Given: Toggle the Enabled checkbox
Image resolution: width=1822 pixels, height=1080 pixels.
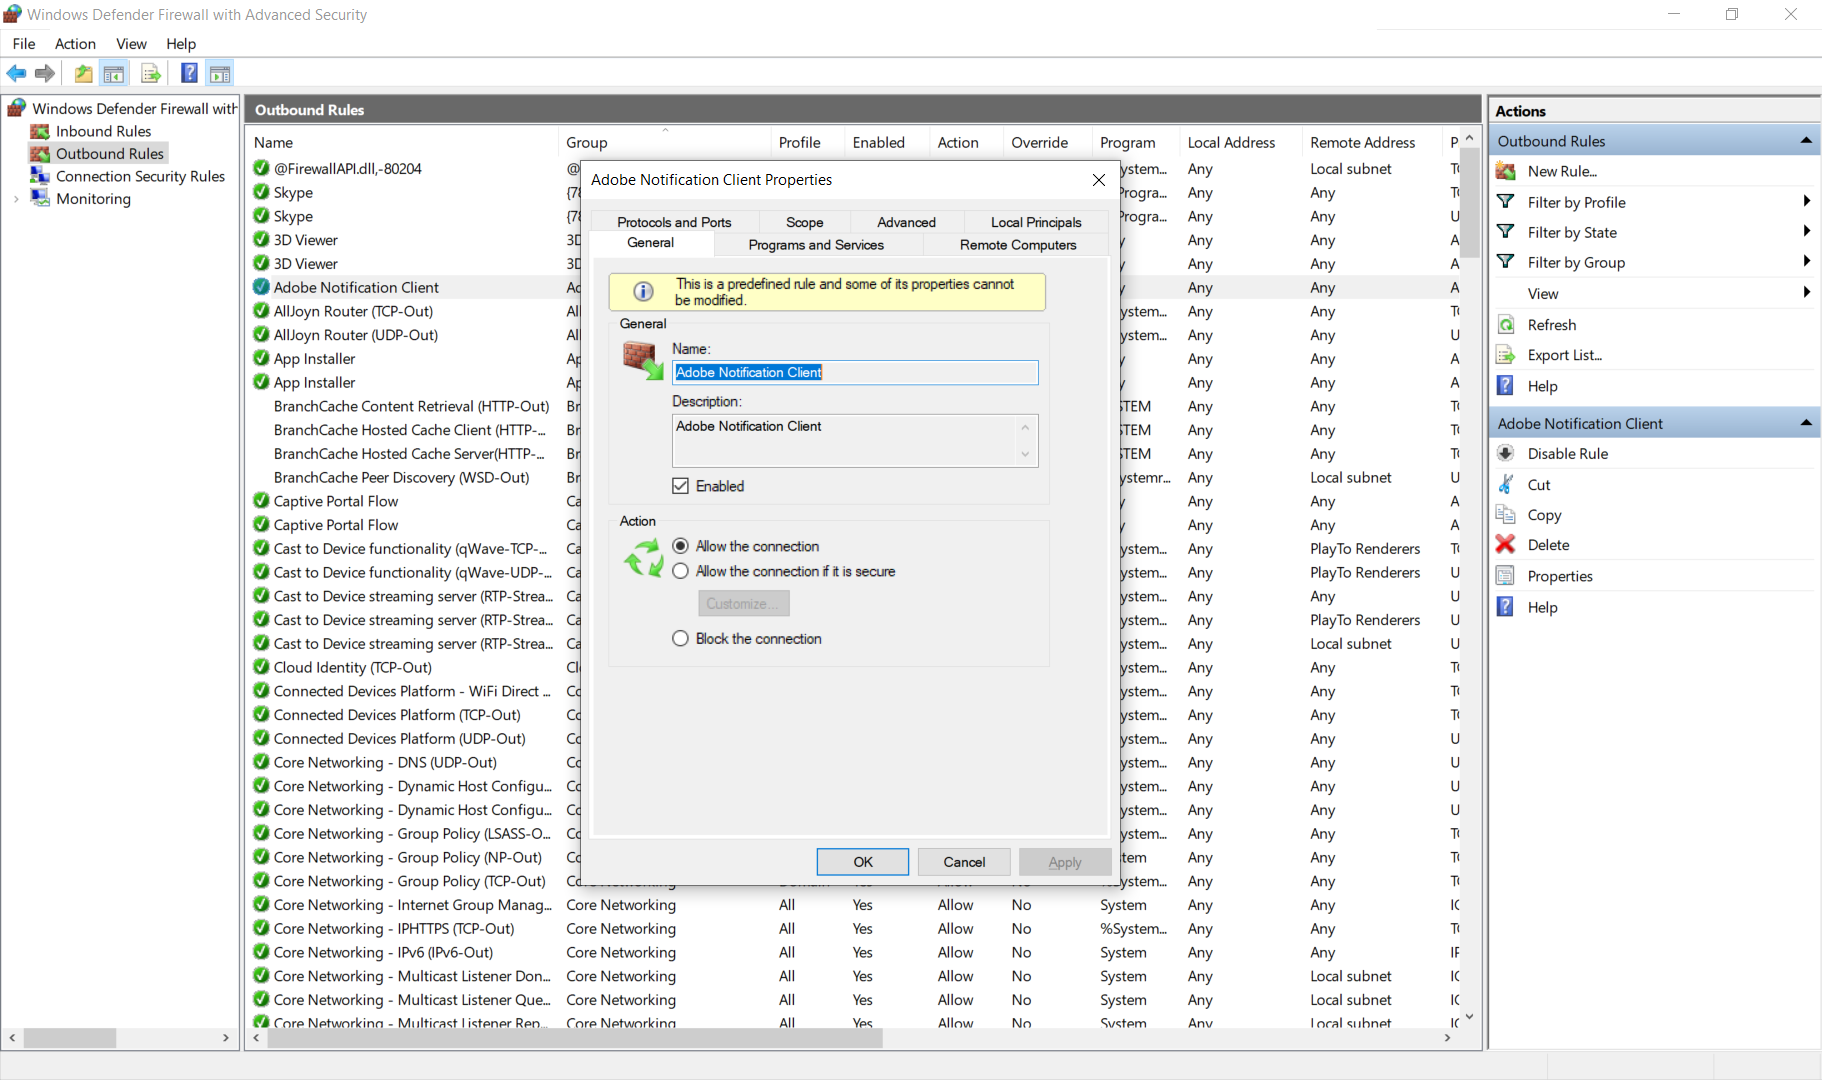Looking at the screenshot, I should pyautogui.click(x=681, y=486).
